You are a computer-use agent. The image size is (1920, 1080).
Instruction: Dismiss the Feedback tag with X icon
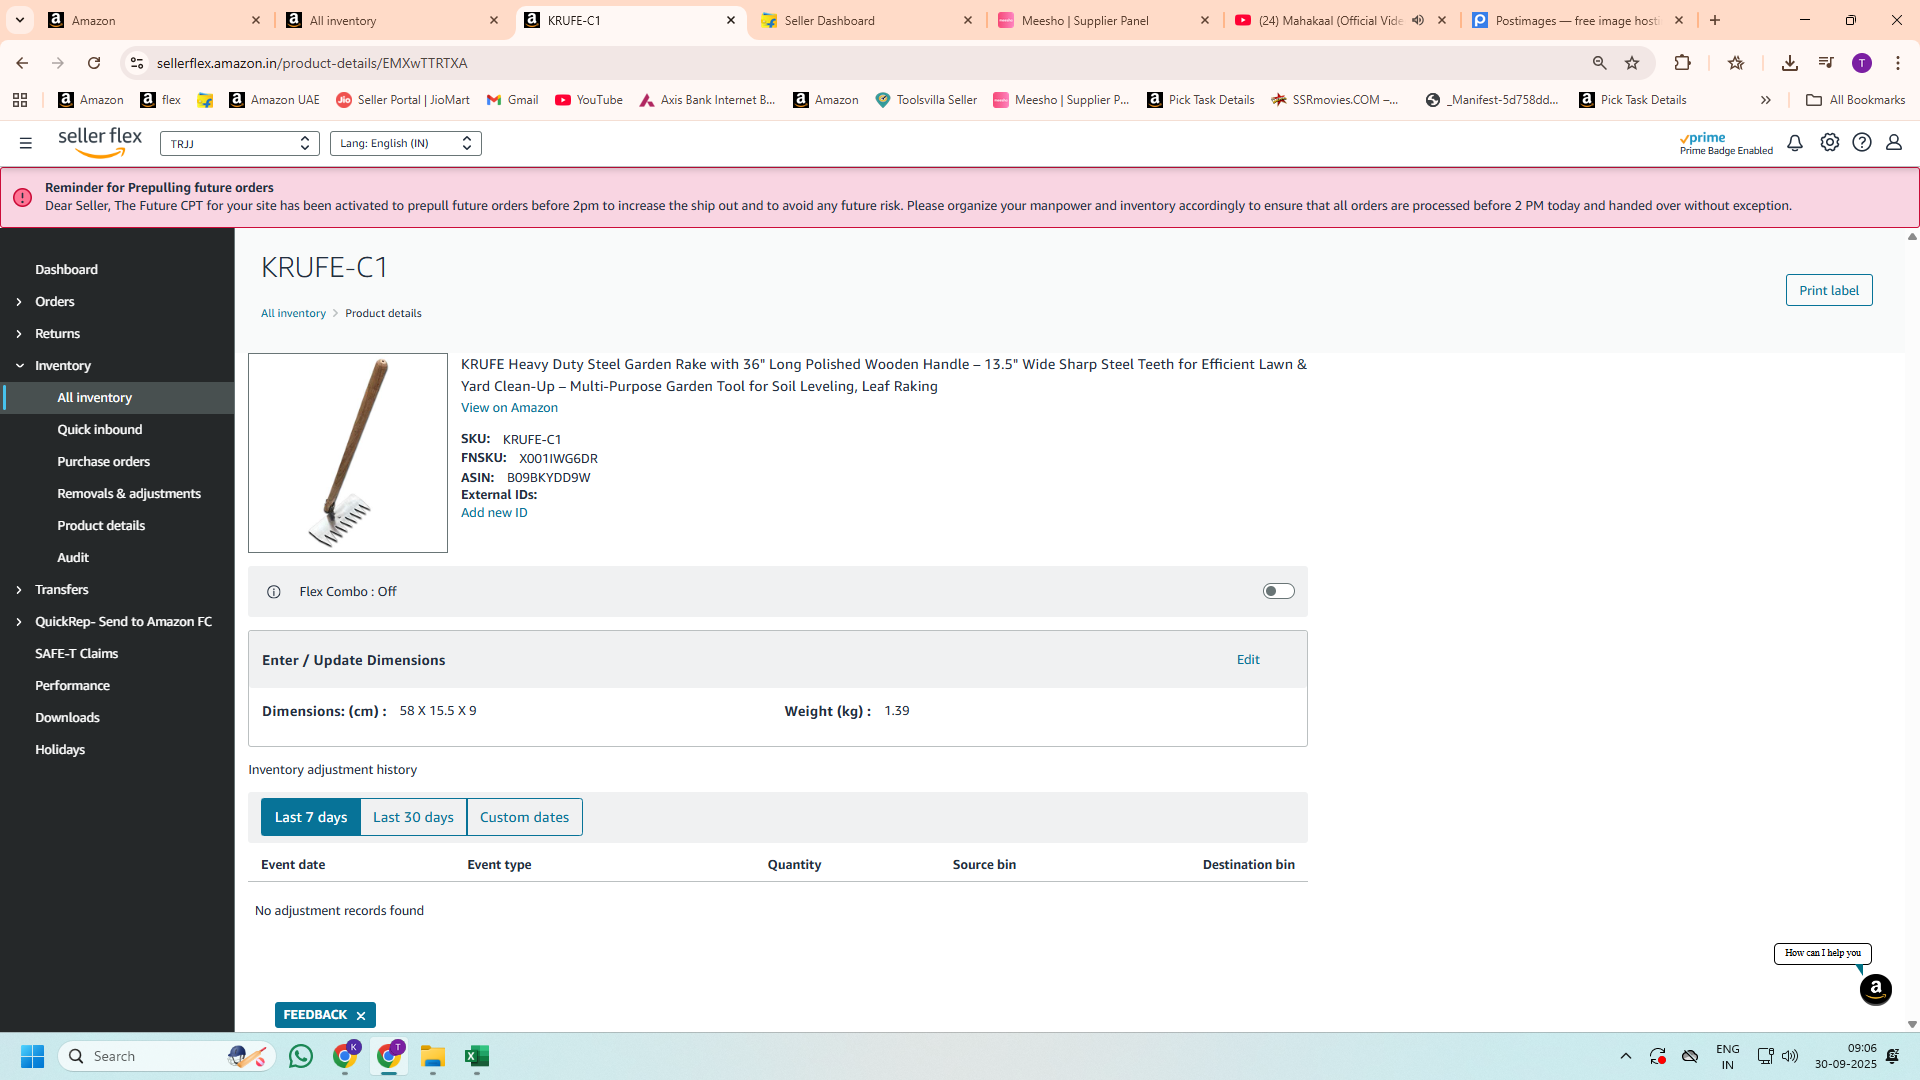tap(361, 1016)
